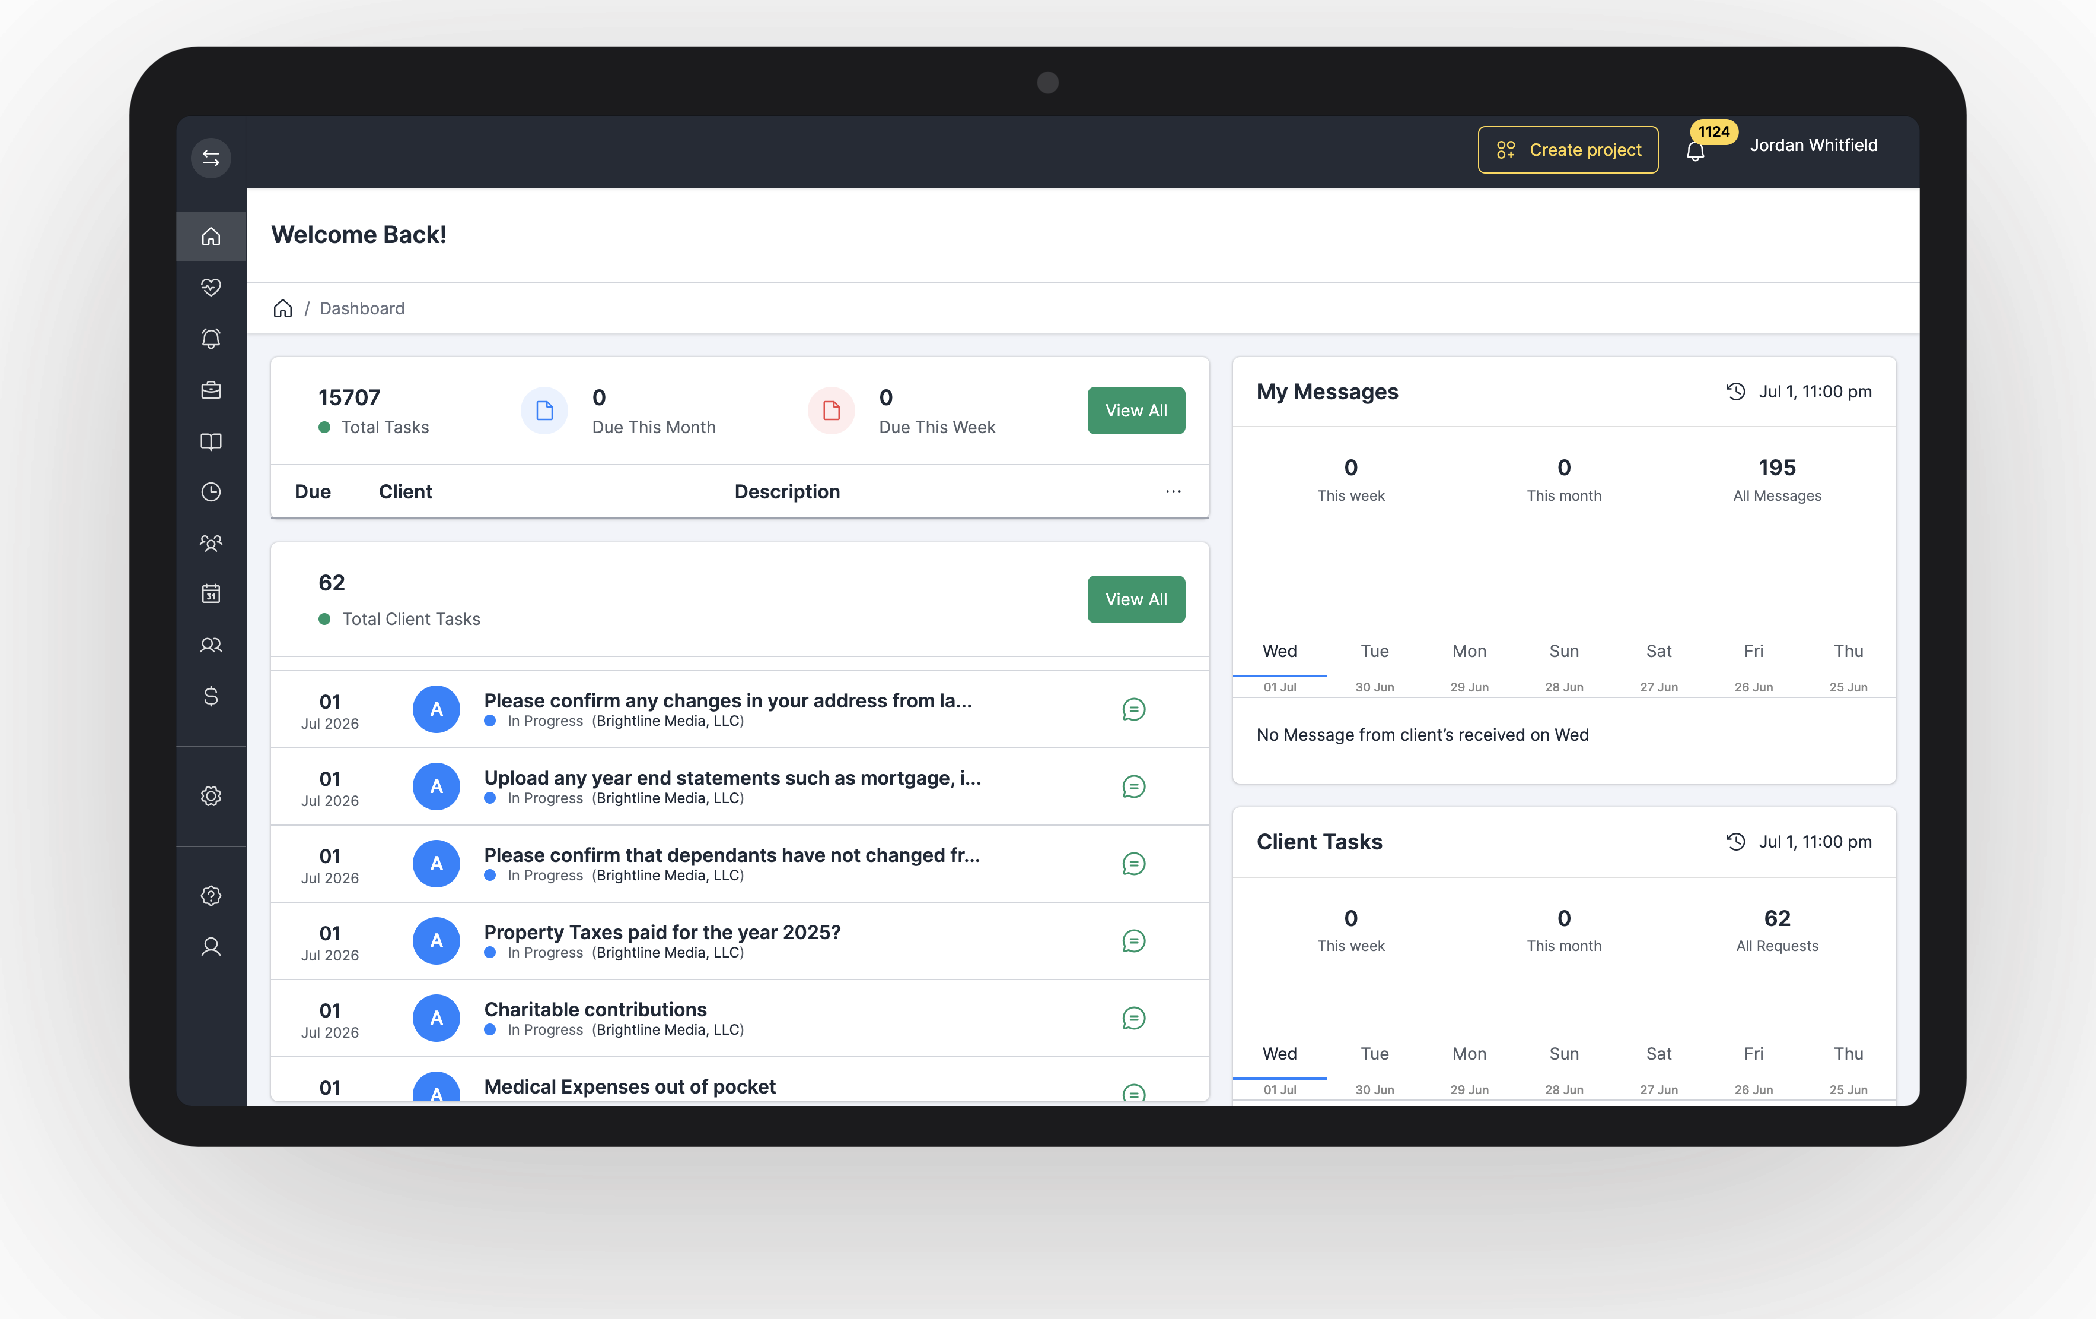This screenshot has width=2096, height=1320.
Task: Select Mon 29 Jun tab in Client Tasks
Action: [x=1470, y=1070]
